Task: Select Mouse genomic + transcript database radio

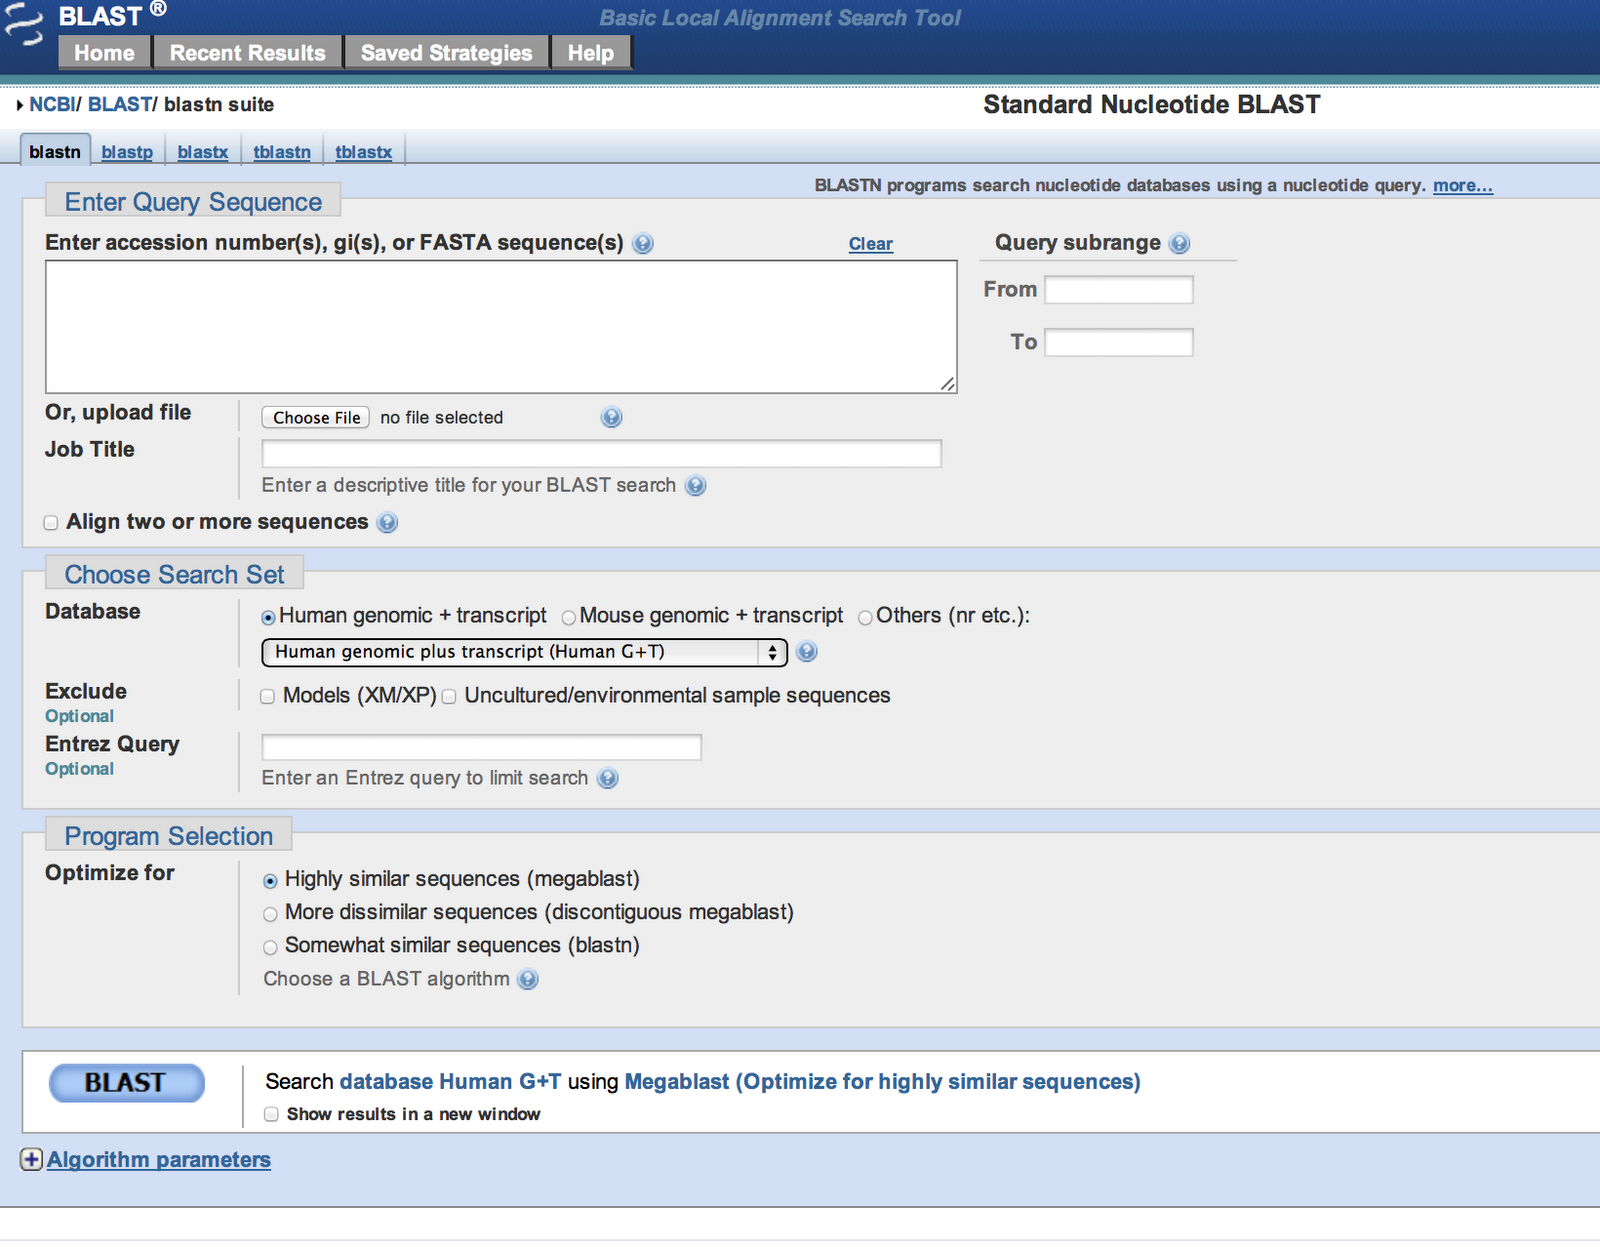Action: click(x=569, y=618)
